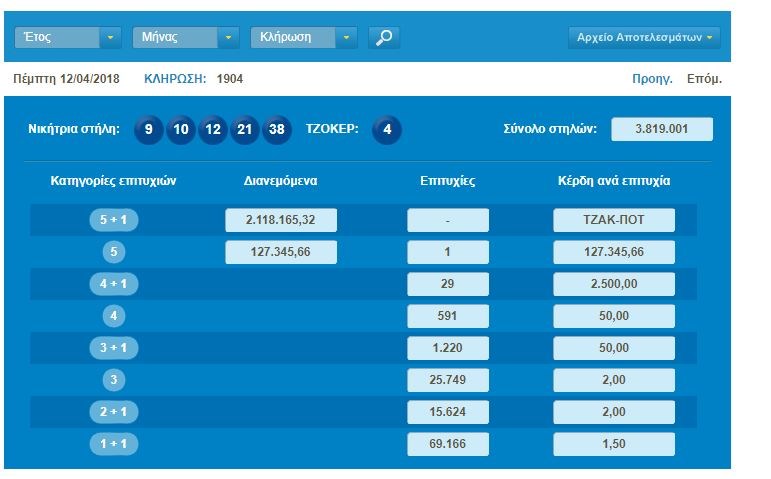Go to previous draw via Προηγ. link
Image resolution: width=771 pixels, height=479 pixels.
point(652,79)
